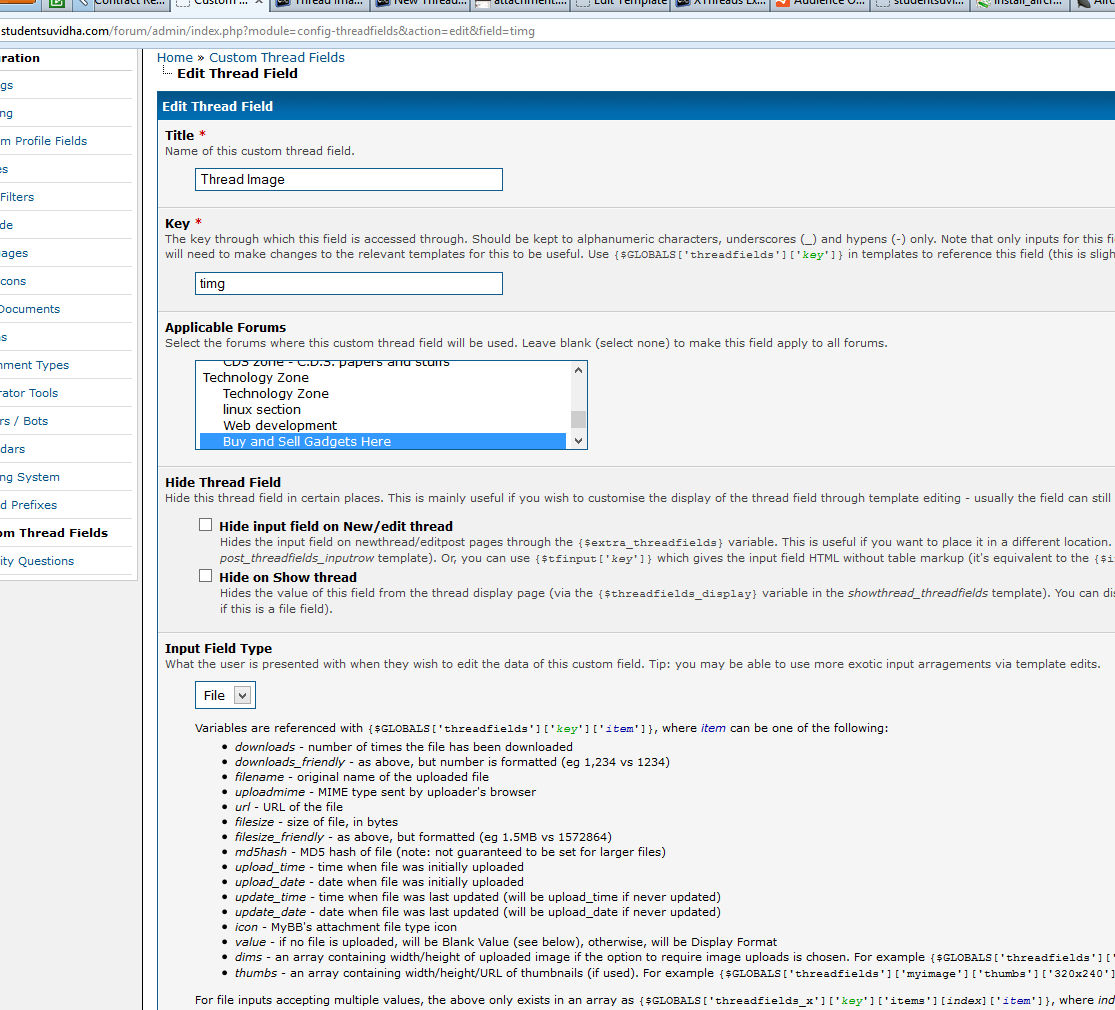Switch to the Edit Template browser tab
This screenshot has width=1115, height=1010.
coord(628,3)
